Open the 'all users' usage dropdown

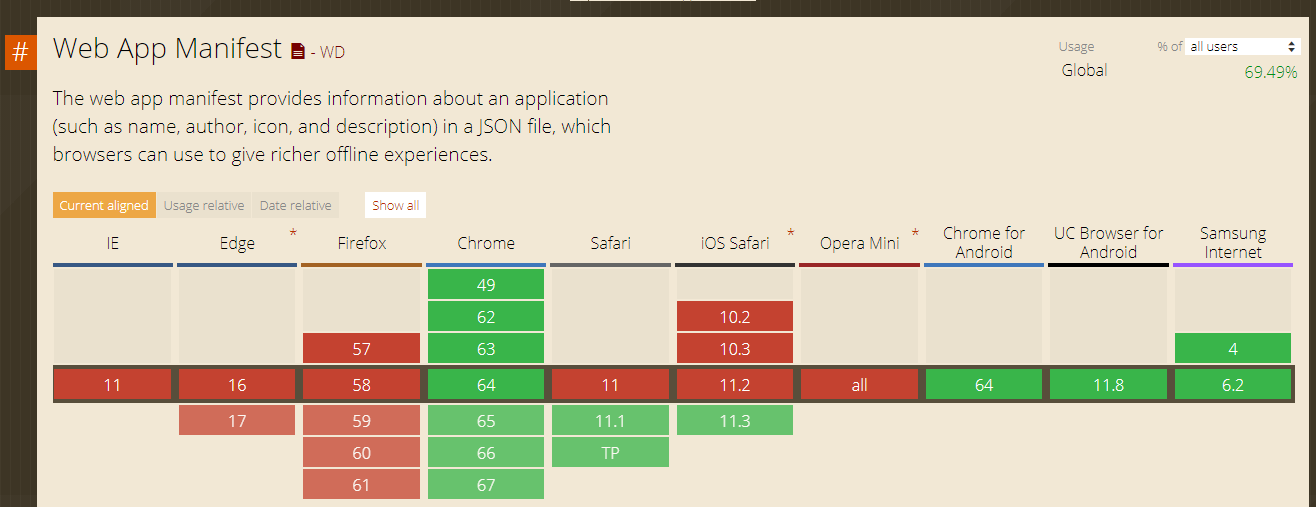pyautogui.click(x=1242, y=46)
